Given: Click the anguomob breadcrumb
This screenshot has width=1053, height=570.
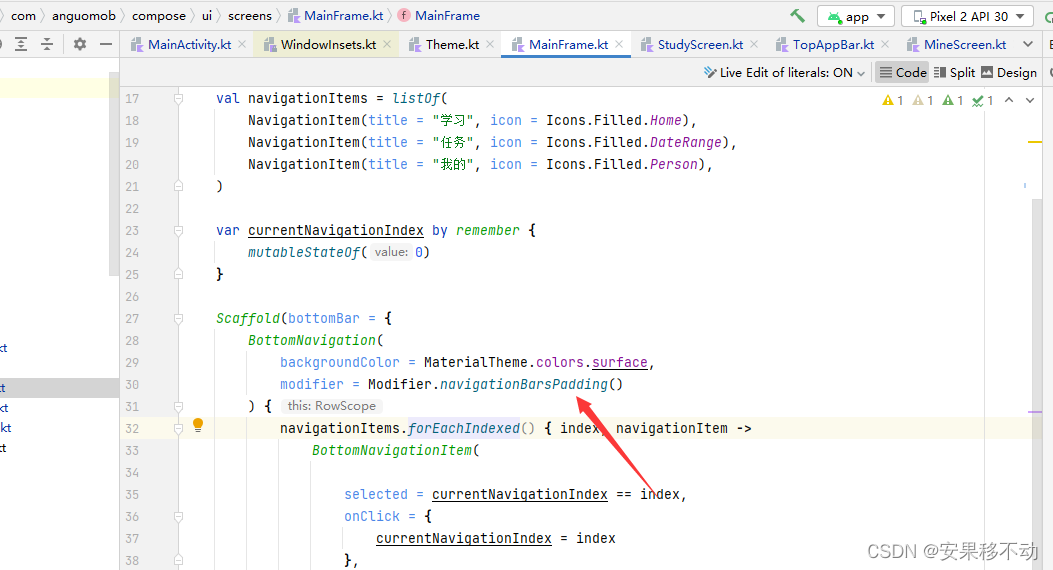Looking at the screenshot, I should pyautogui.click(x=84, y=15).
